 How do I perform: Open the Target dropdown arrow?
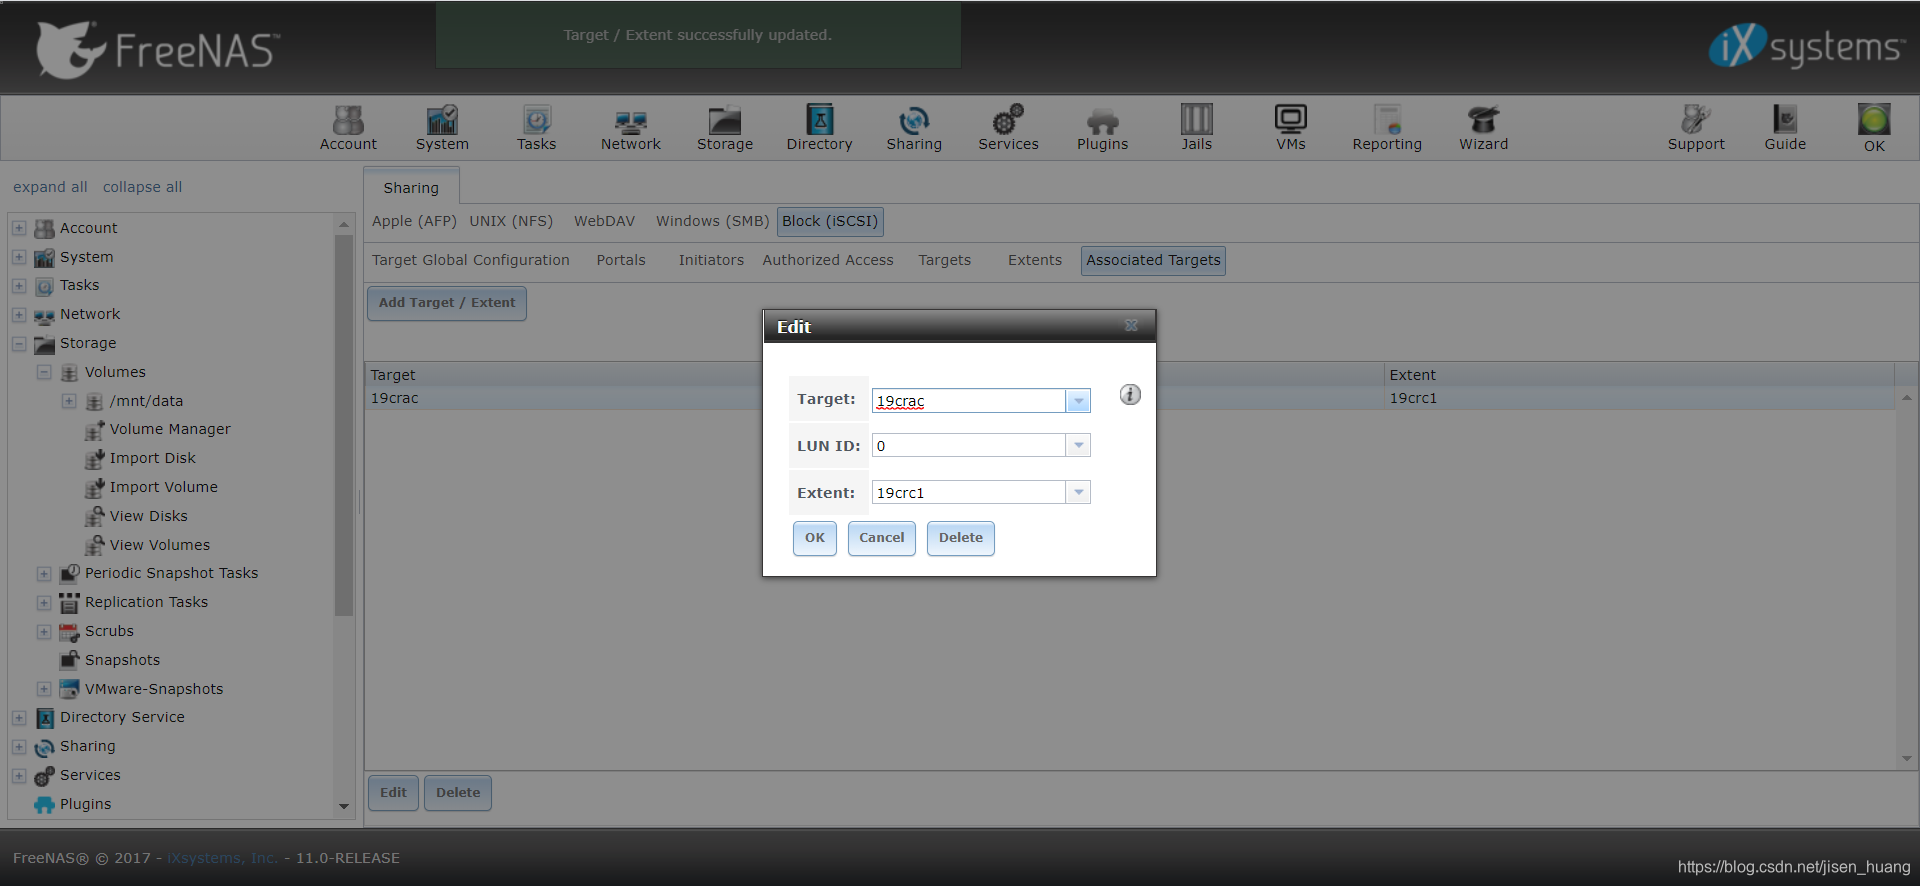click(x=1078, y=401)
